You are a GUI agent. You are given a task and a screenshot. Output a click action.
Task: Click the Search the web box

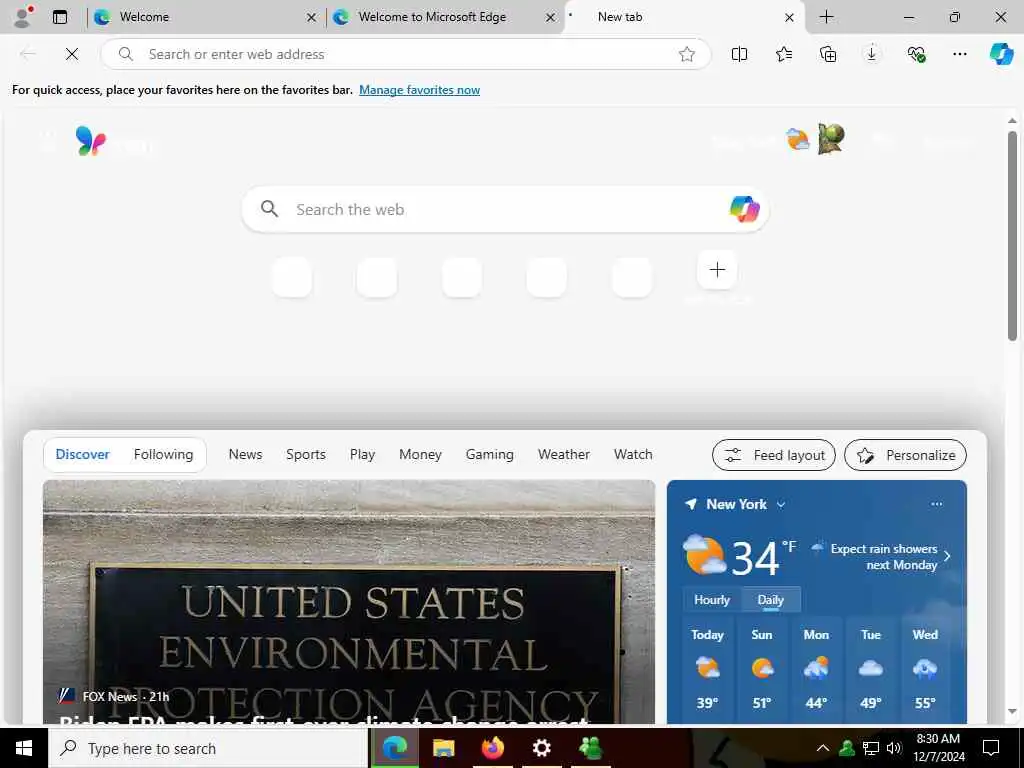505,210
